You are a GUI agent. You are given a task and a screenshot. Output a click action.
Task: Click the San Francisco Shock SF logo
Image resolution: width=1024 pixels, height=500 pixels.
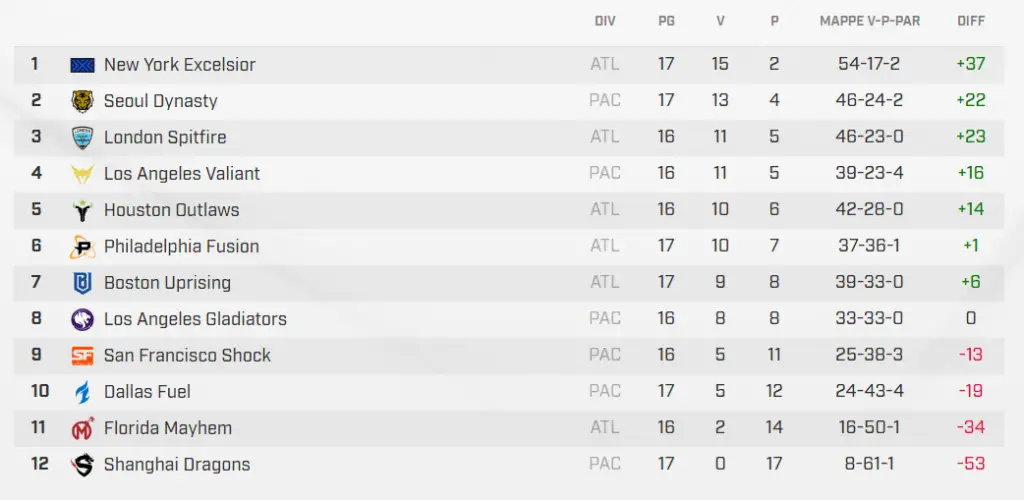(82, 356)
